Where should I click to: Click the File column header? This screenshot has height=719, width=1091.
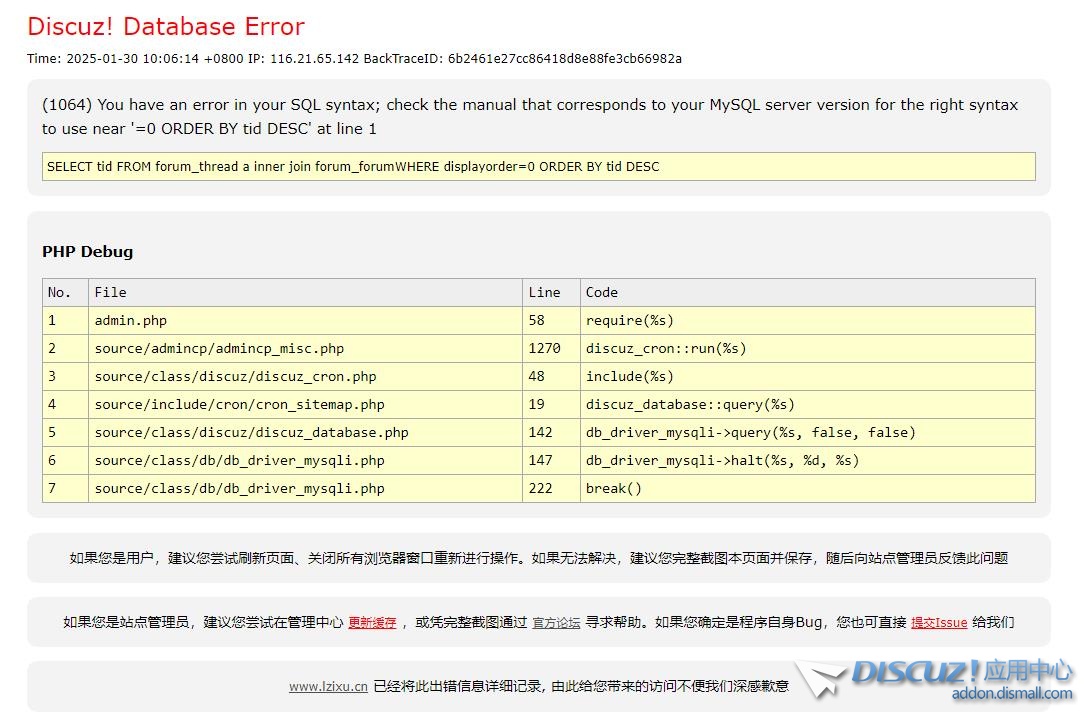click(305, 292)
